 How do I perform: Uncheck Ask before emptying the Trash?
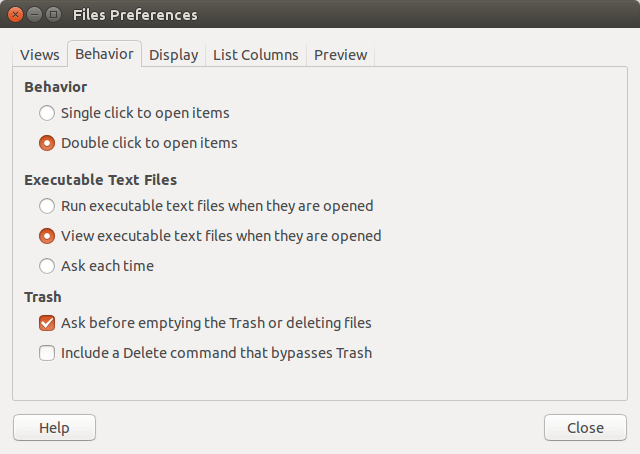[47, 323]
